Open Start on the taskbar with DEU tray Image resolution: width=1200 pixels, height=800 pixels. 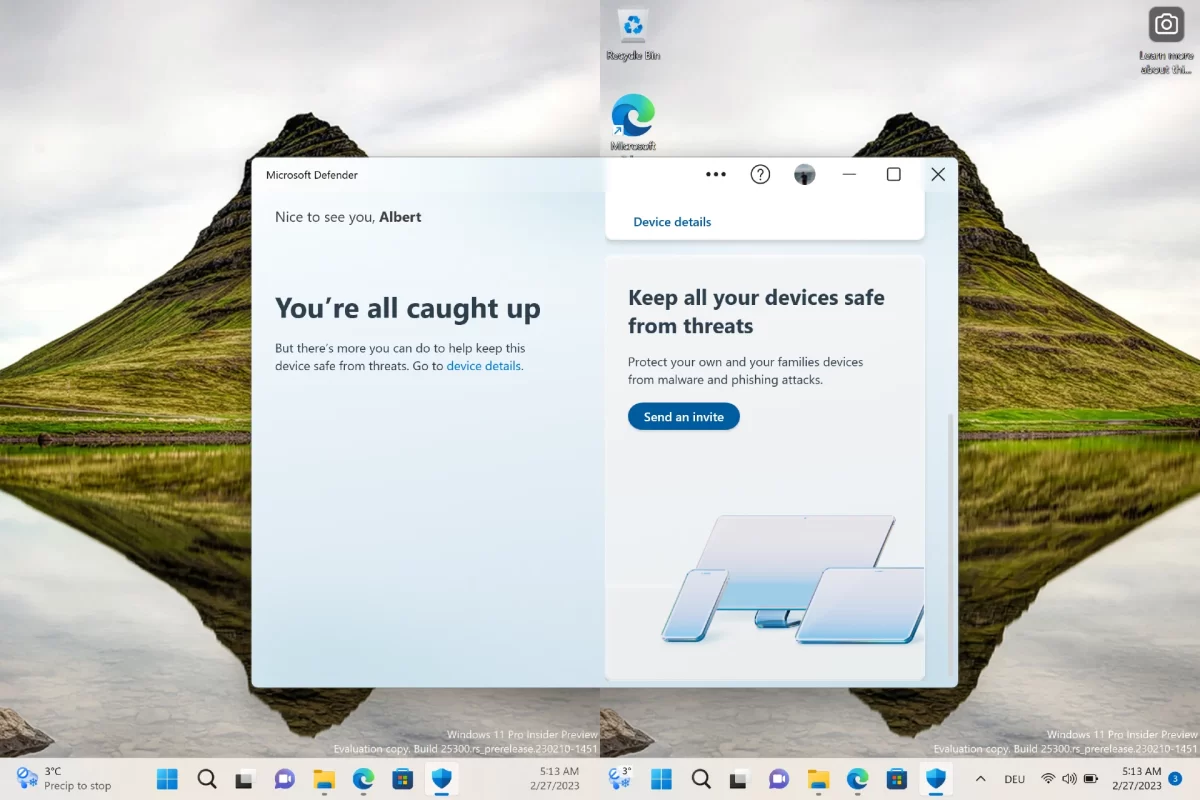click(661, 779)
